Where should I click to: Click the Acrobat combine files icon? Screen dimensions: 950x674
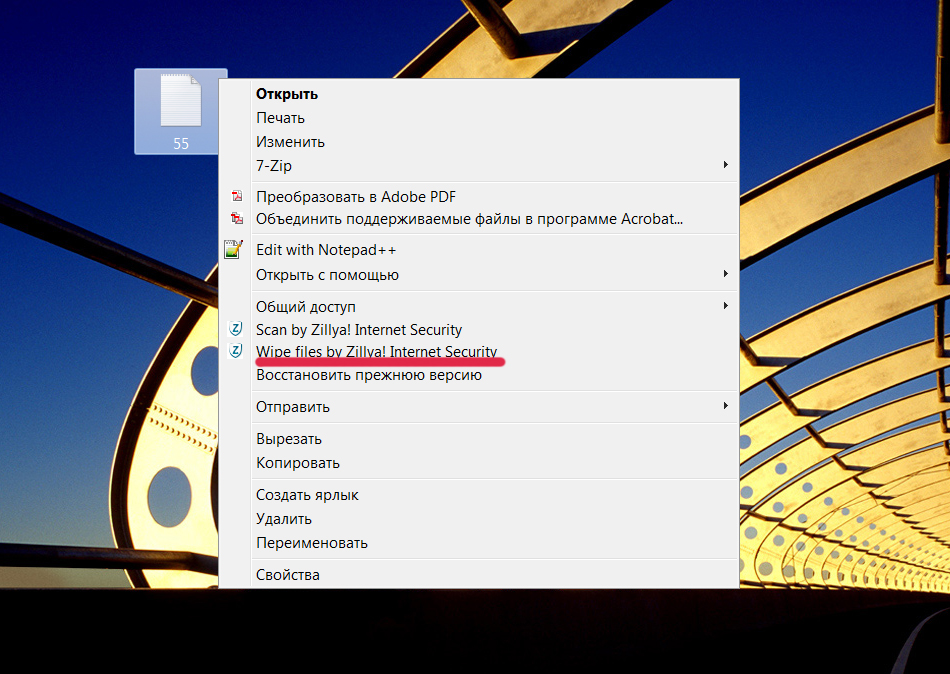pyautogui.click(x=236, y=218)
